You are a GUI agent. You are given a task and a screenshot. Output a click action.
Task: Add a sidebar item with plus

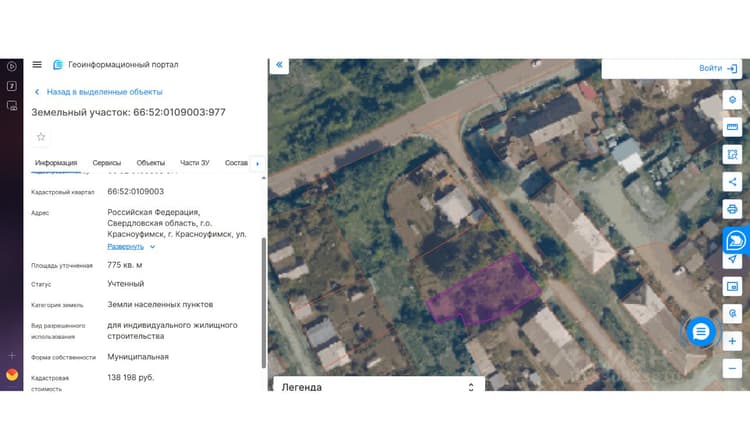point(12,355)
